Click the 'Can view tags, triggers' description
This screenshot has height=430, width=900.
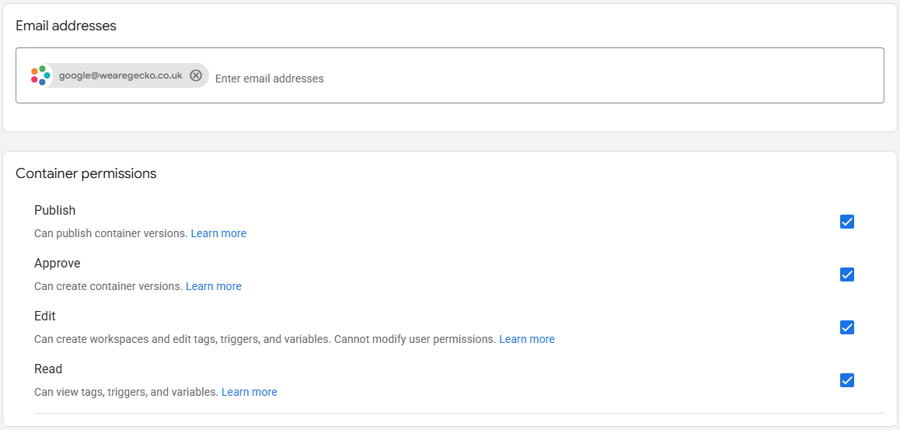[x=126, y=392]
